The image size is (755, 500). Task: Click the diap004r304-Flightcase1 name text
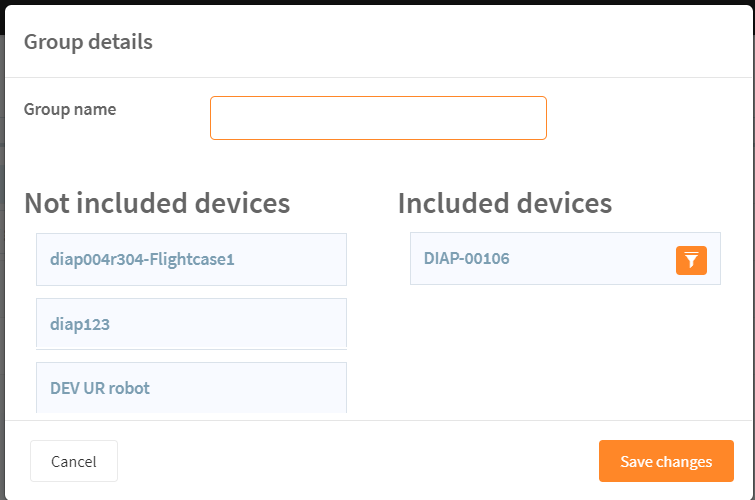coord(142,260)
